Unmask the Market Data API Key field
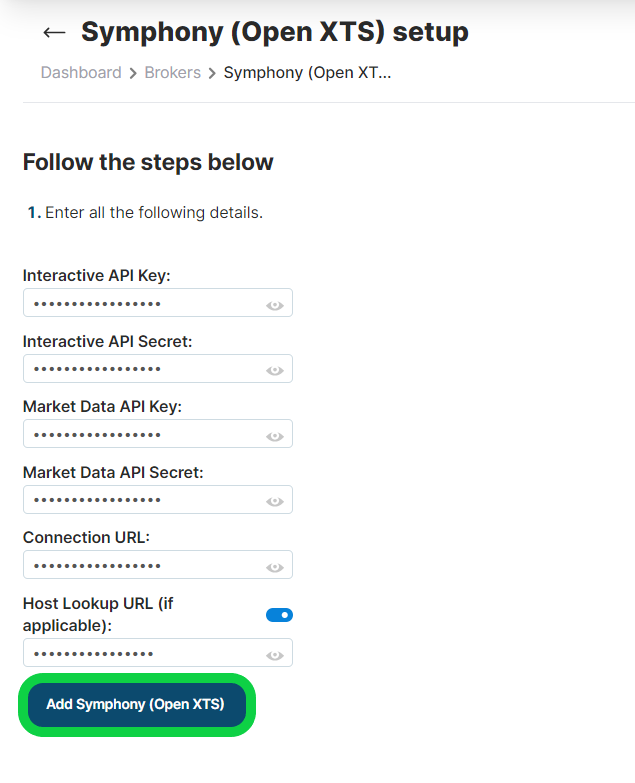The height and width of the screenshot is (783, 635). 275,436
